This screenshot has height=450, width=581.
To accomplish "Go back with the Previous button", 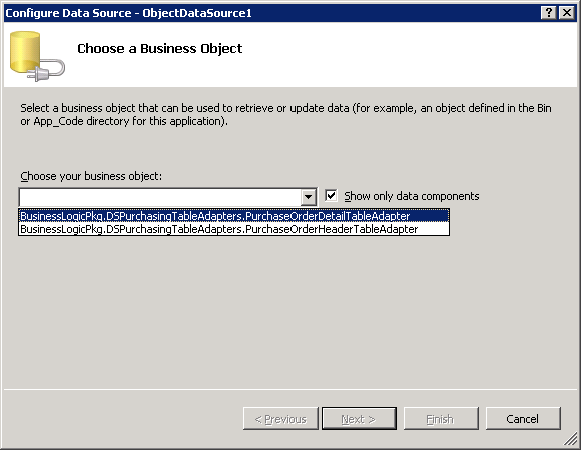I will (x=280, y=419).
